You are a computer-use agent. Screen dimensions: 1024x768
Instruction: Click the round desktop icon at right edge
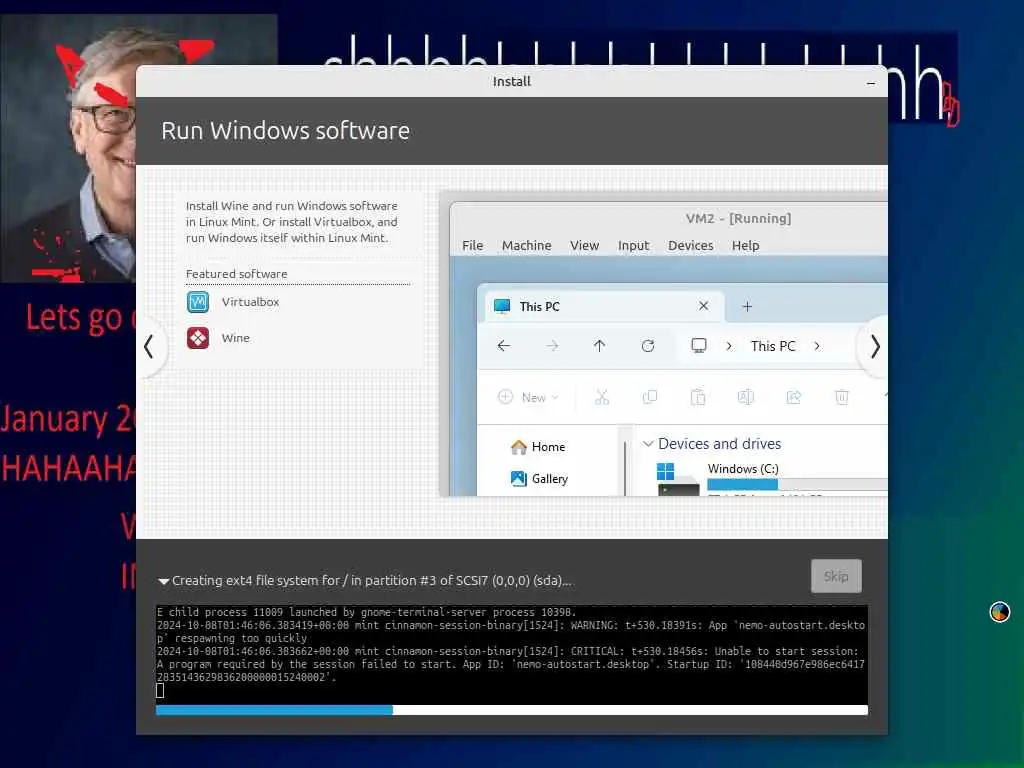(999, 612)
